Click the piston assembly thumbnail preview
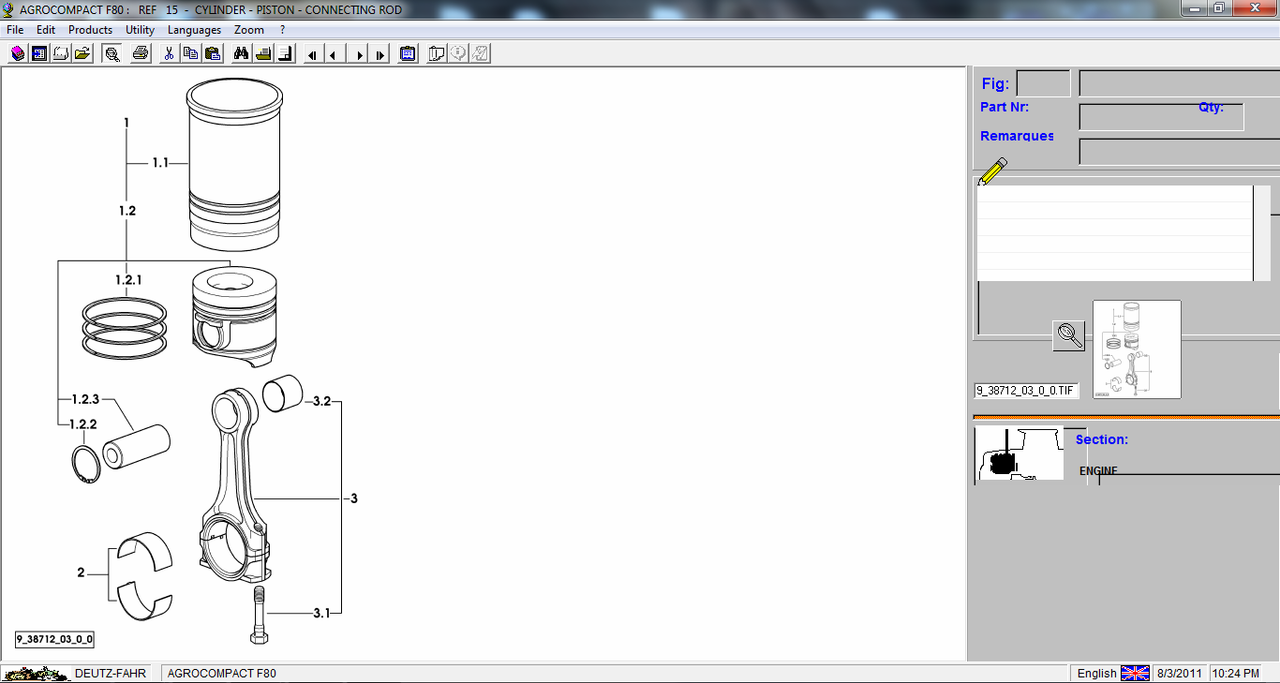Screen dimensions: 1280x683 click(1137, 349)
